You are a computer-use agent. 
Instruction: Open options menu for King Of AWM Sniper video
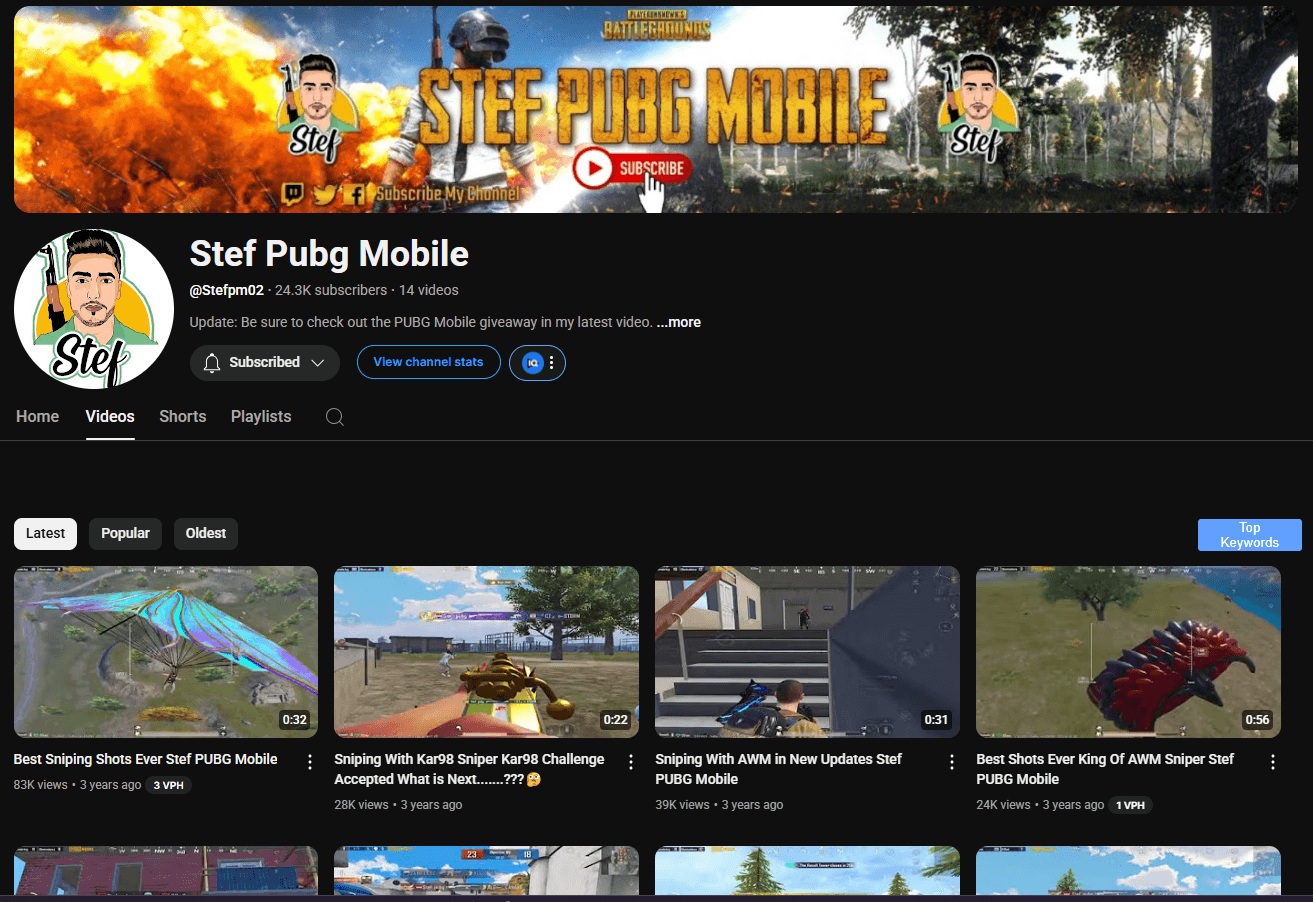click(x=1273, y=762)
